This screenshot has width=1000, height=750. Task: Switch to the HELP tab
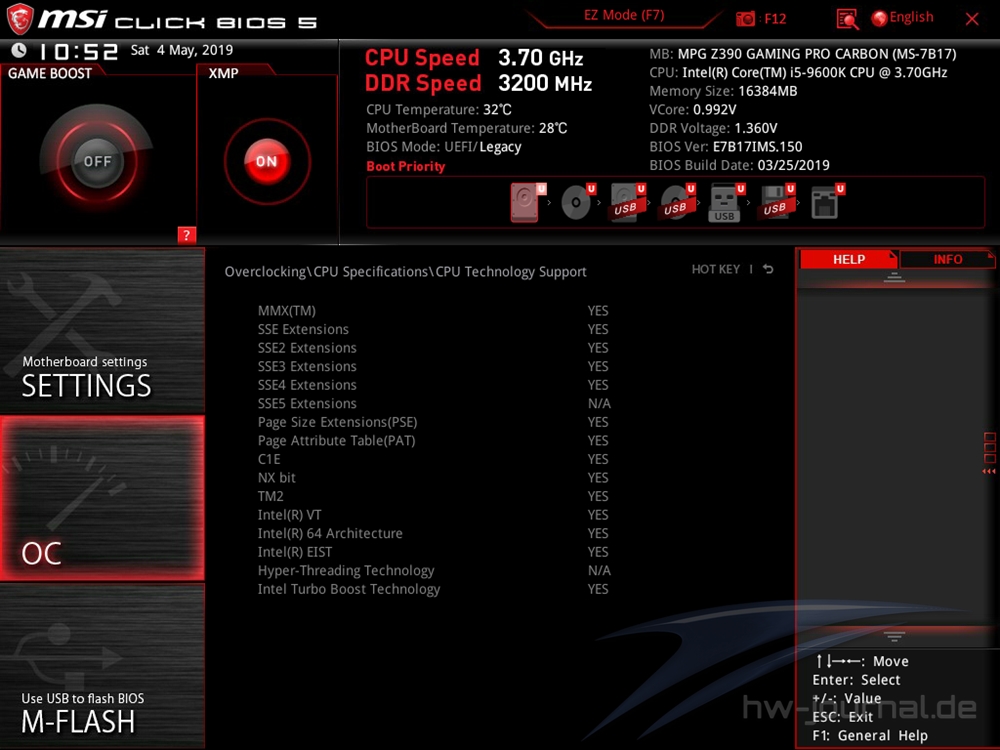[848, 260]
